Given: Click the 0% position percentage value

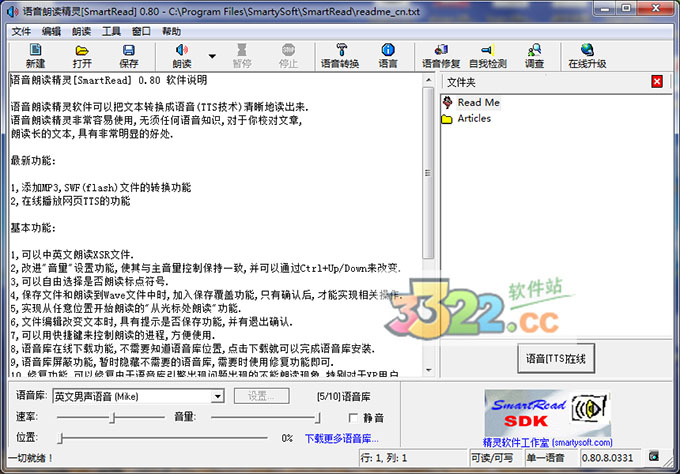Looking at the screenshot, I should click(x=287, y=438).
